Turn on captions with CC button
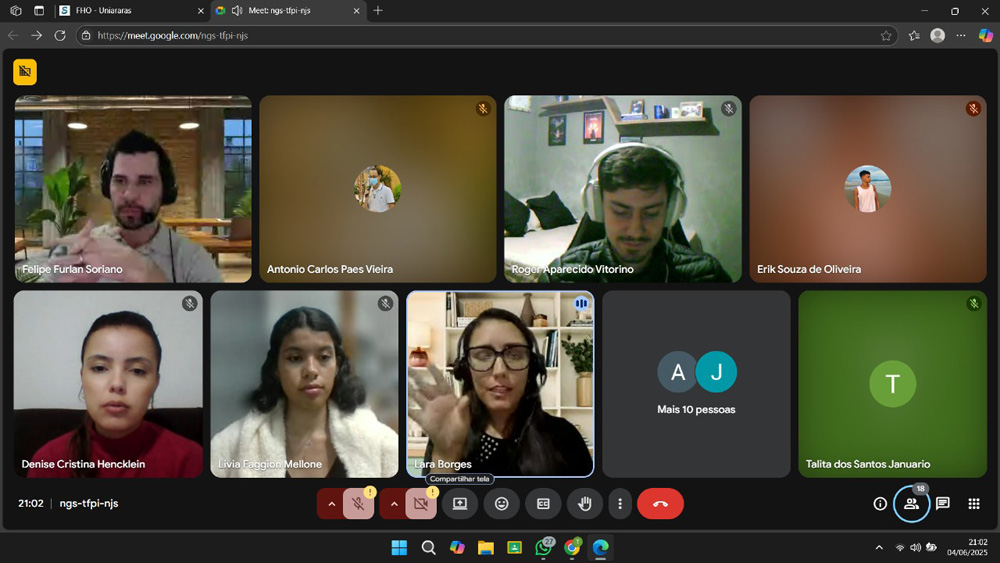The height and width of the screenshot is (563, 1000). tap(543, 504)
